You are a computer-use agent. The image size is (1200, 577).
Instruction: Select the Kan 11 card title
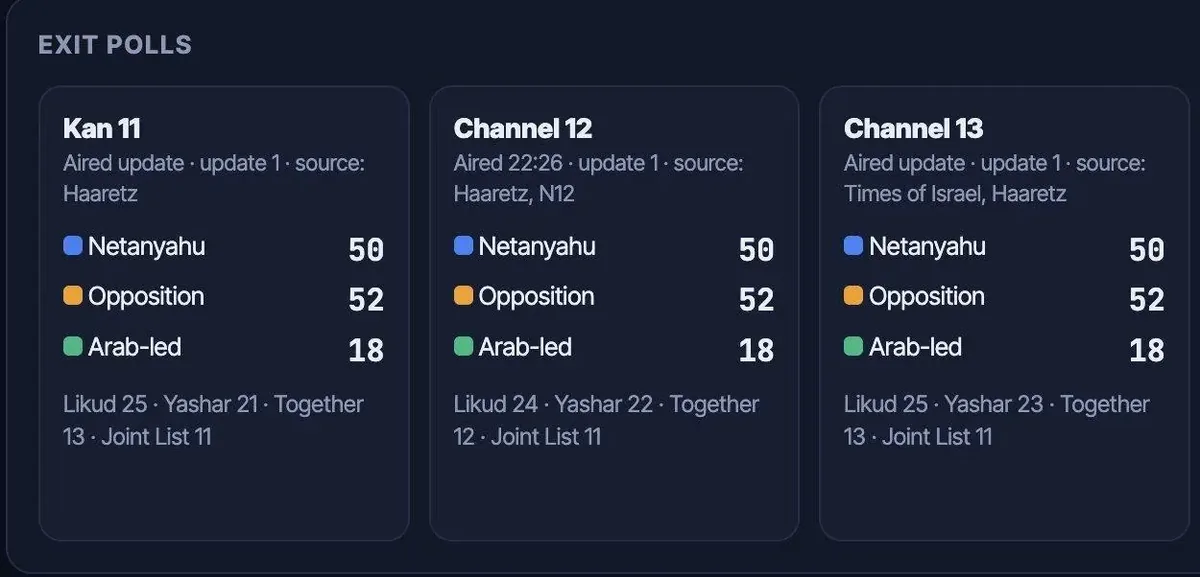102,129
